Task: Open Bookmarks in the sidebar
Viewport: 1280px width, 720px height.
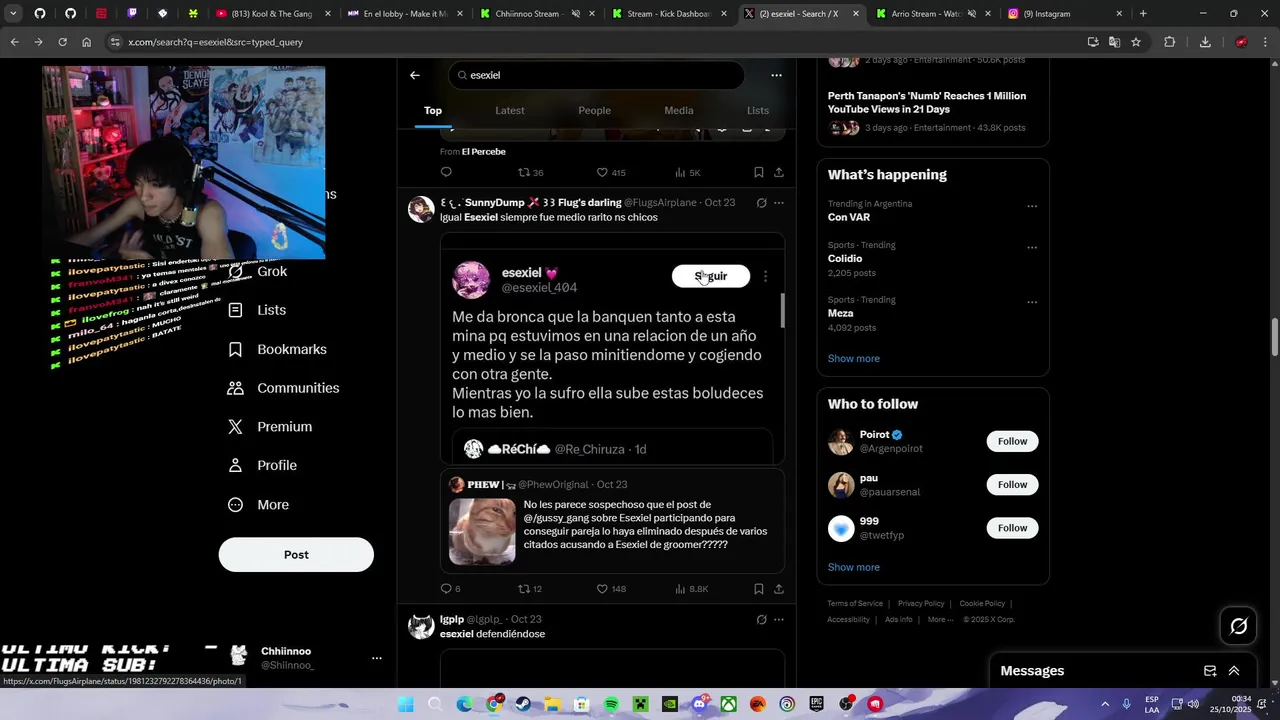Action: click(x=278, y=349)
